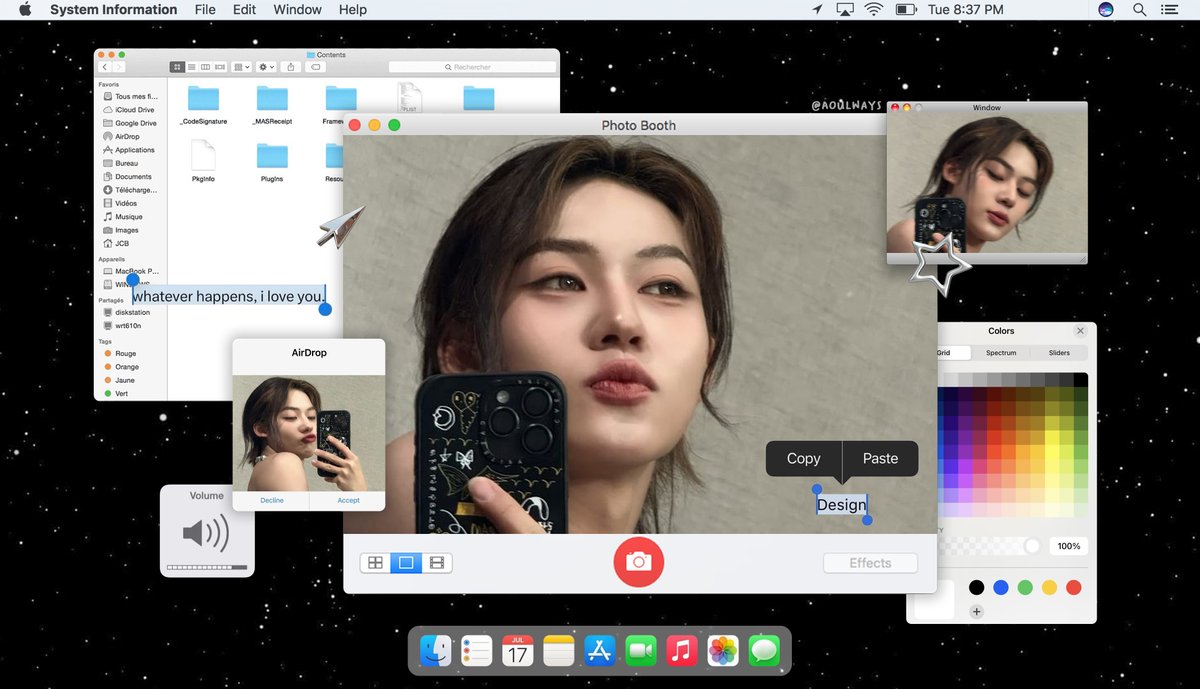This screenshot has width=1200, height=689.
Task: Adjust the opacity slider knob
Action: [x=1032, y=546]
